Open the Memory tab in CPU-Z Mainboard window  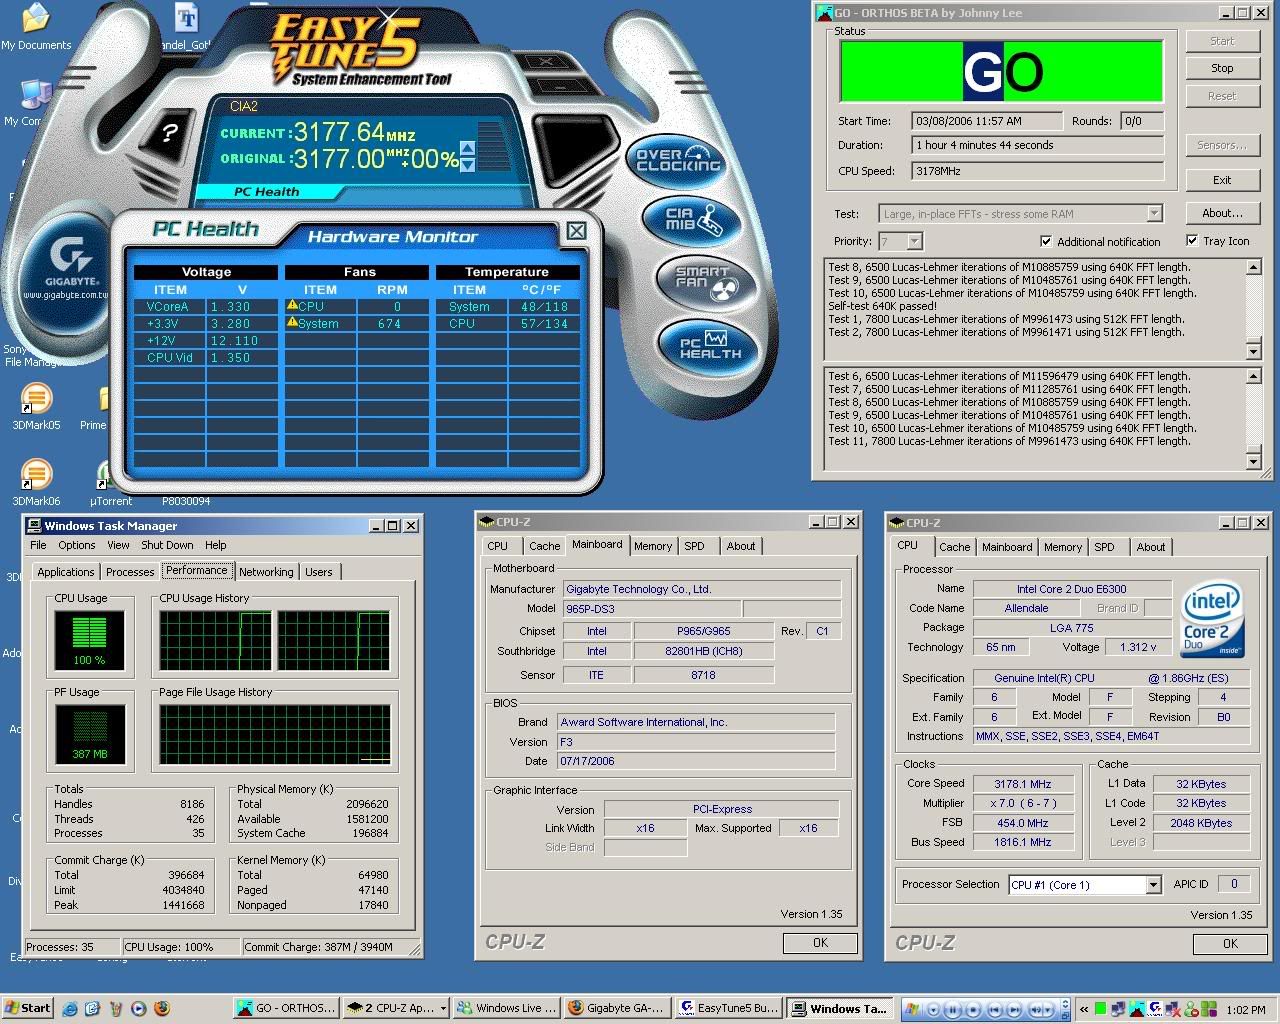tap(653, 546)
